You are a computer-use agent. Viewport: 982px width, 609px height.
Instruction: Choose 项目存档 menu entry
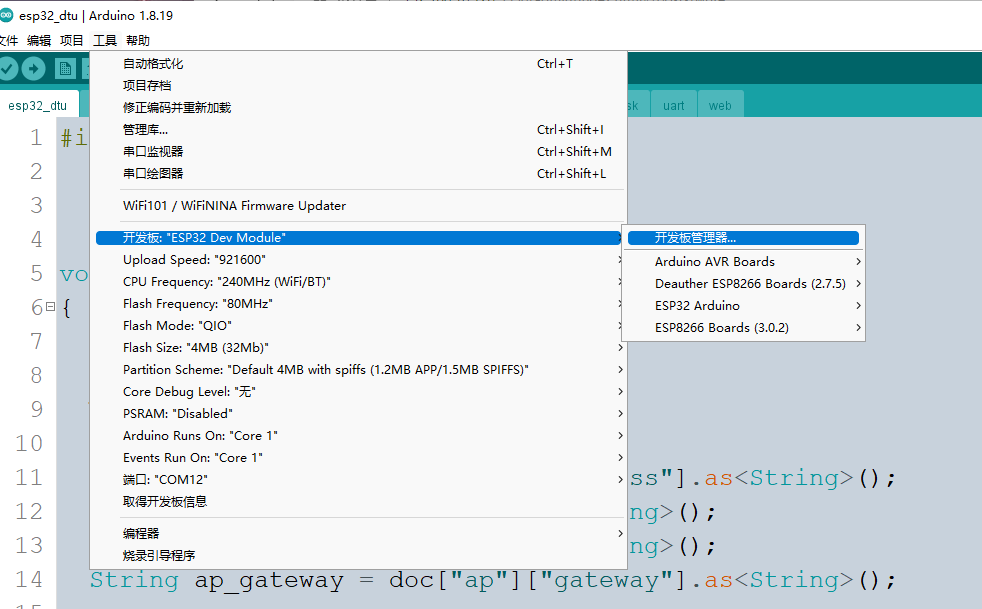359,86
